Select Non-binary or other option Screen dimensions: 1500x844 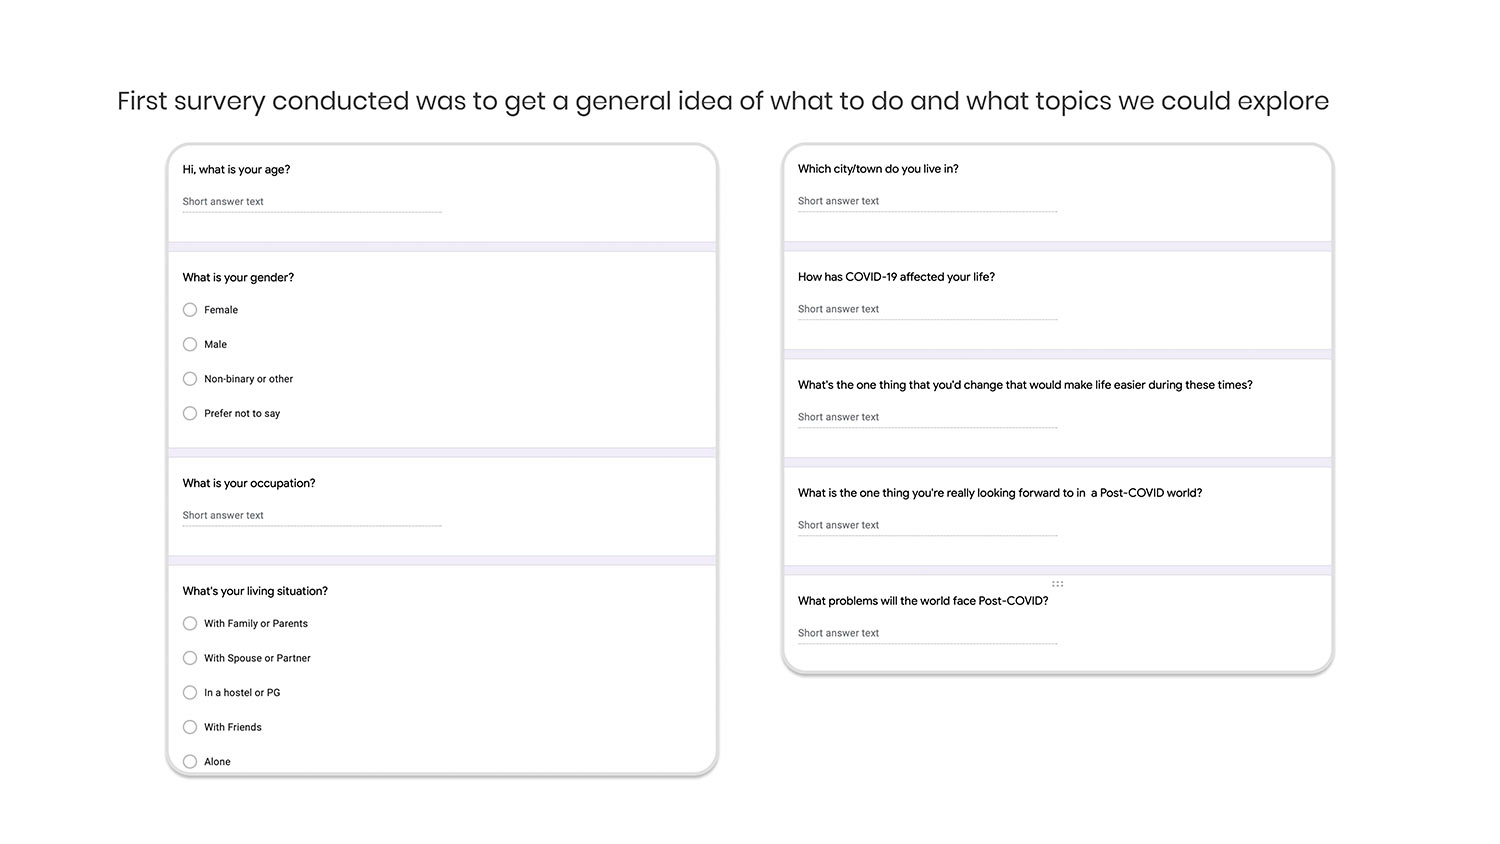pyautogui.click(x=190, y=379)
